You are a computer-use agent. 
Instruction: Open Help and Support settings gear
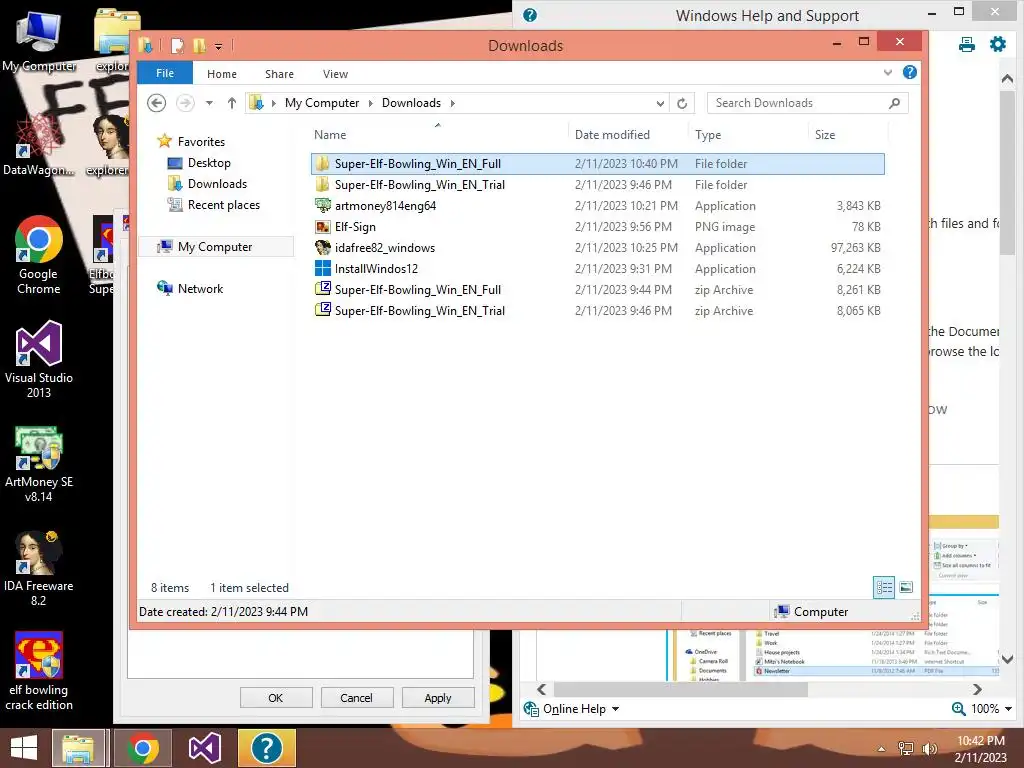(997, 44)
